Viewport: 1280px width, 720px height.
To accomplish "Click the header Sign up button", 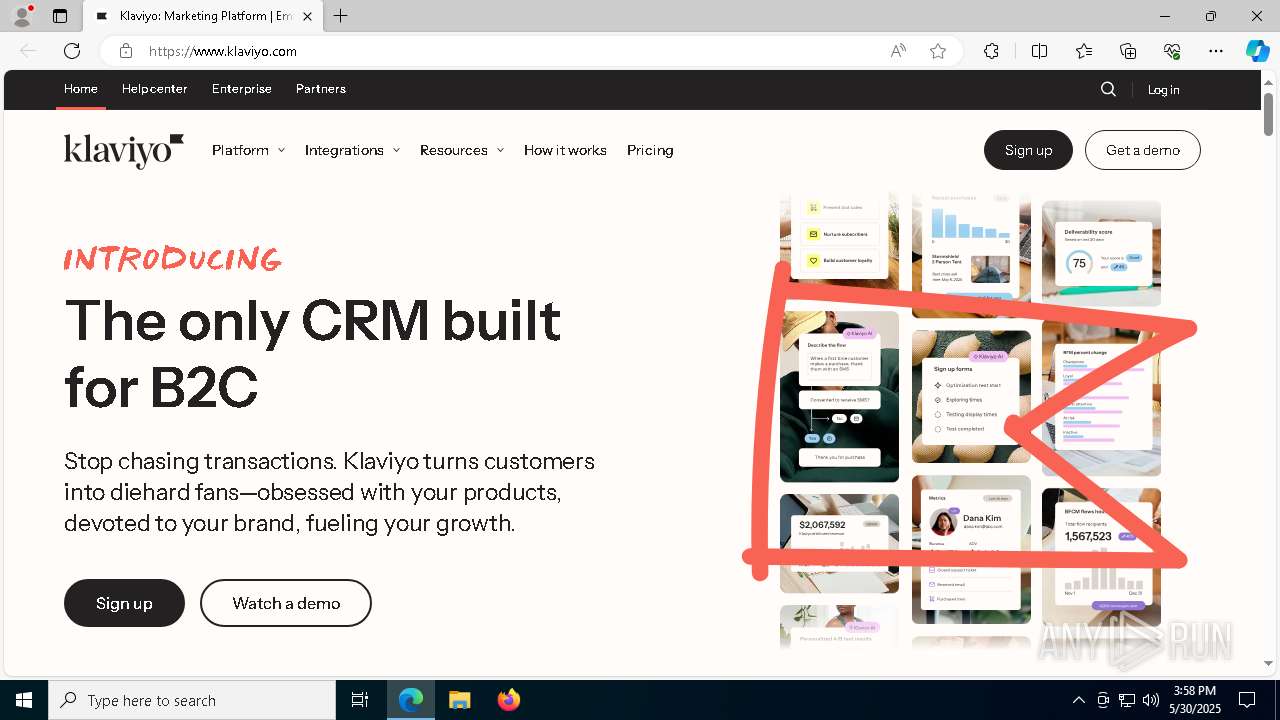I will 1028,150.
